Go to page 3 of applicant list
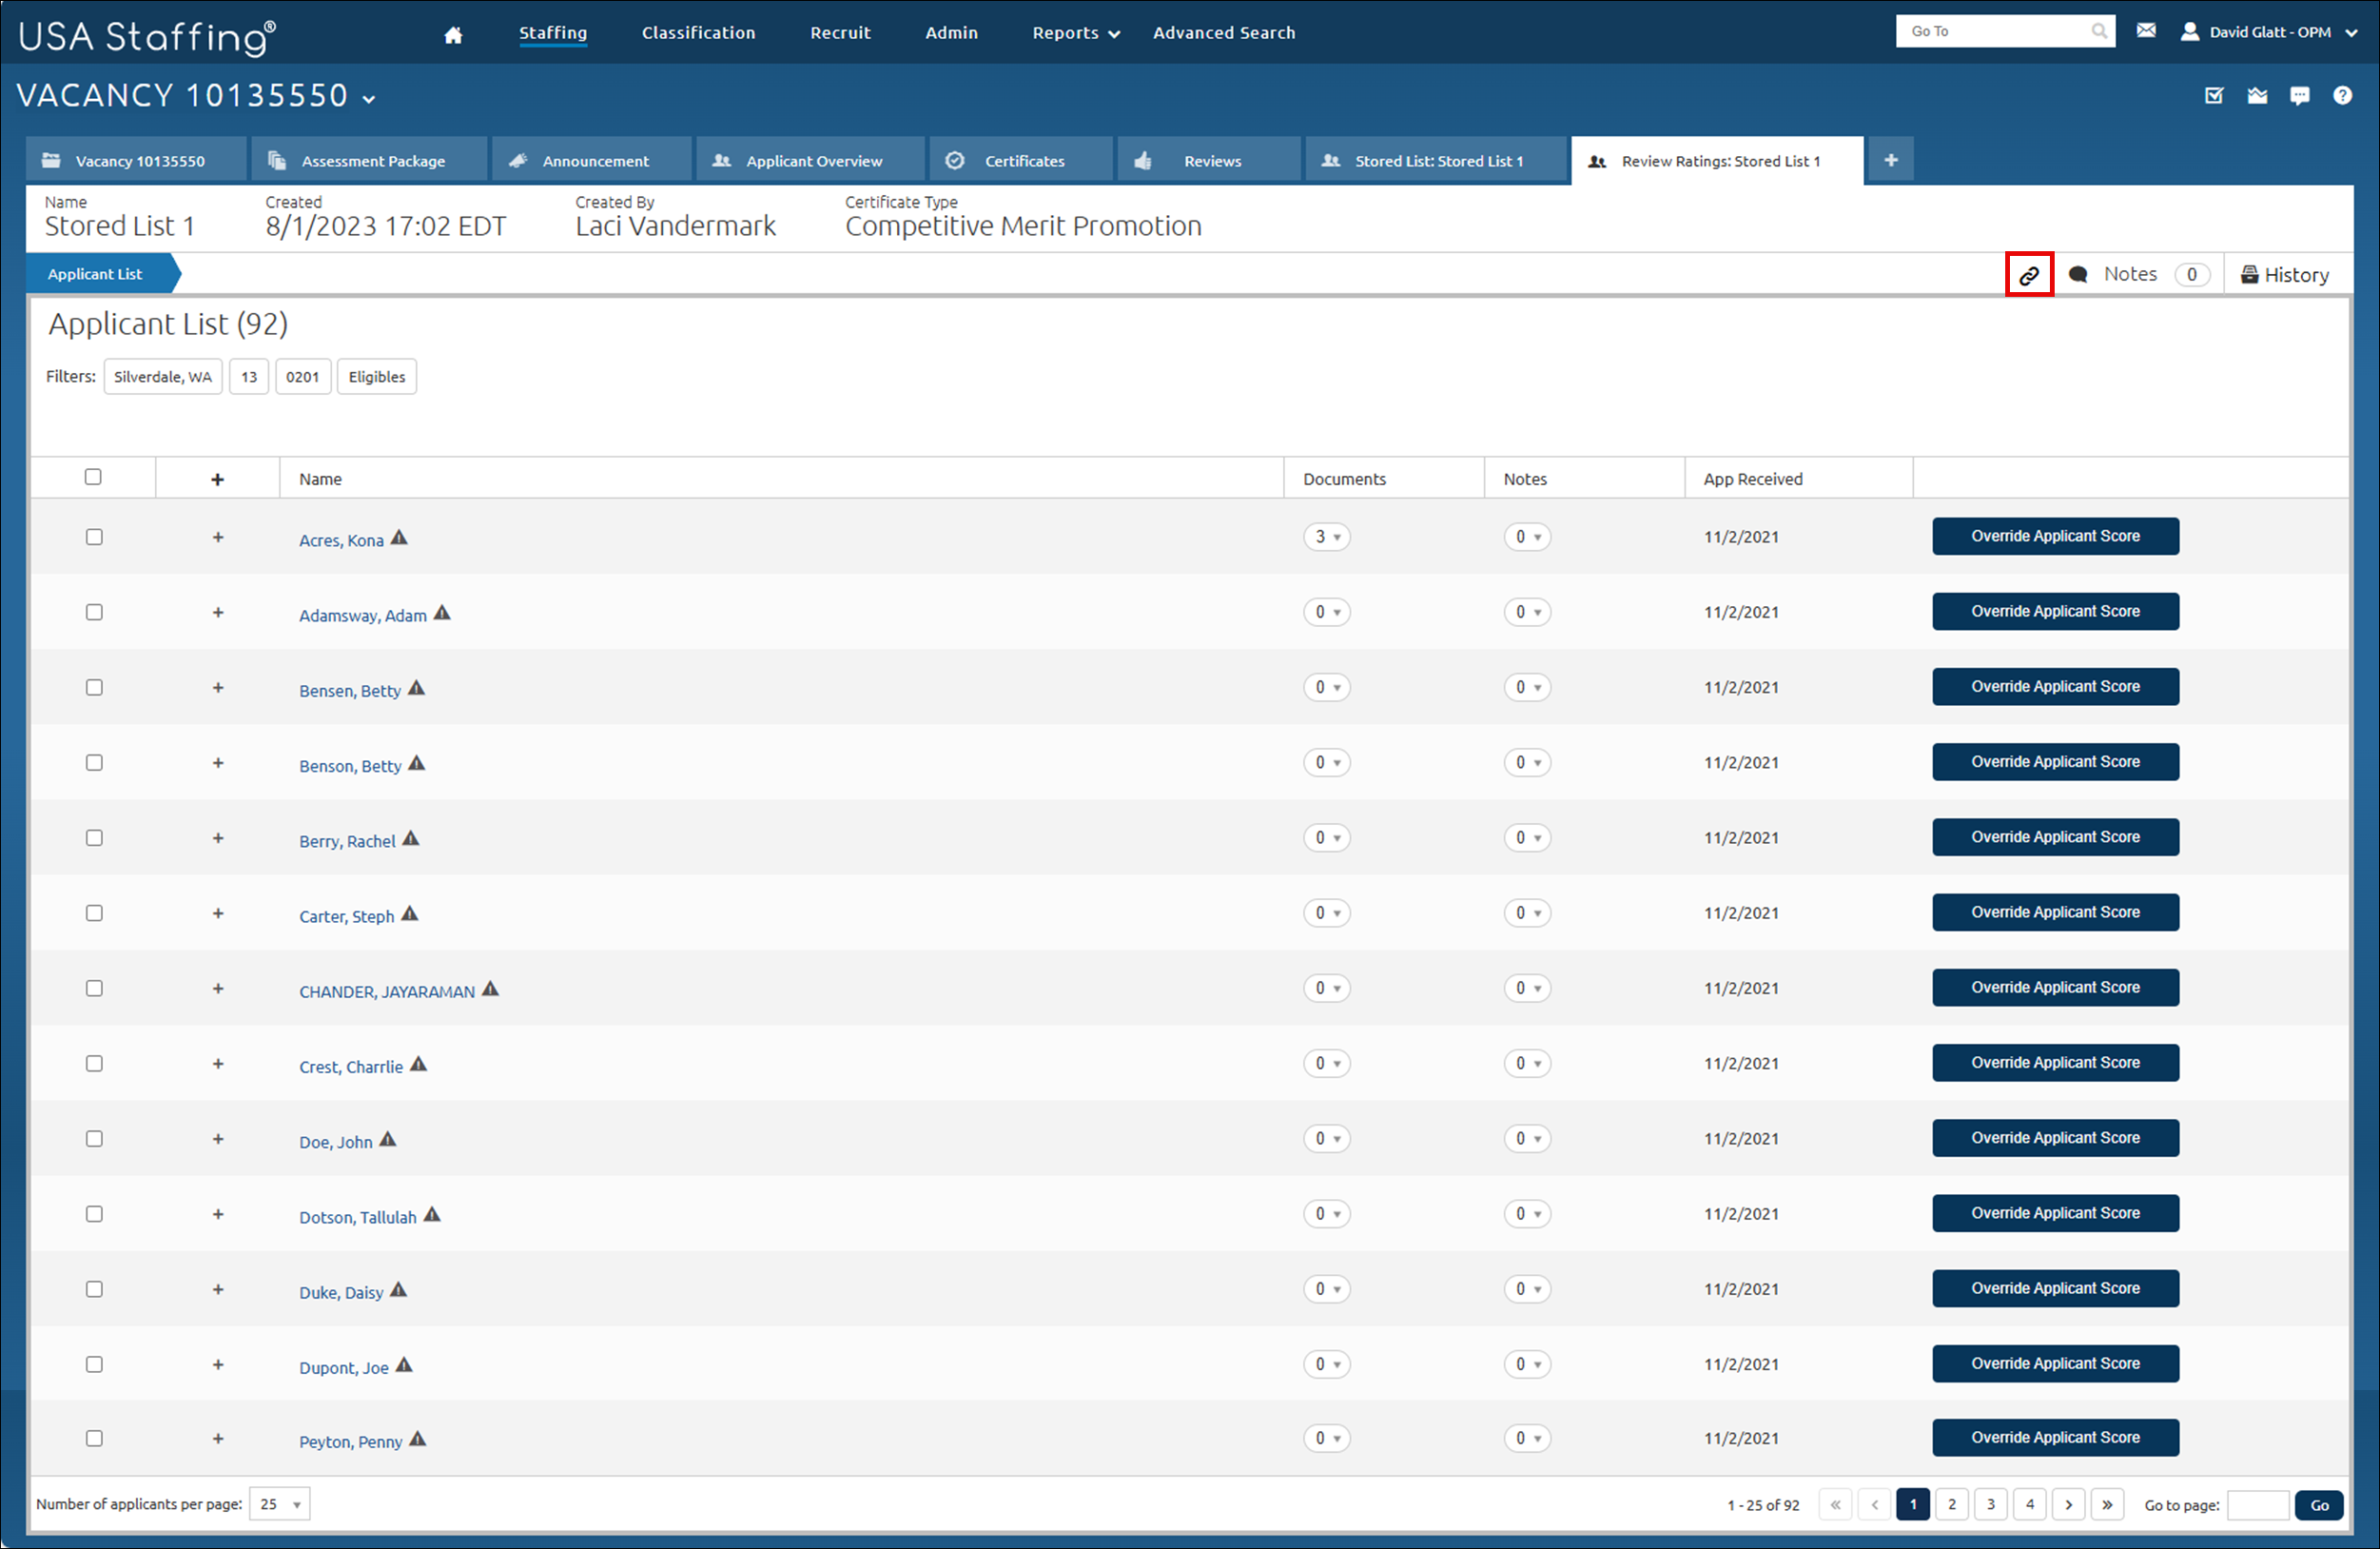2380x1549 pixels. (1990, 1504)
